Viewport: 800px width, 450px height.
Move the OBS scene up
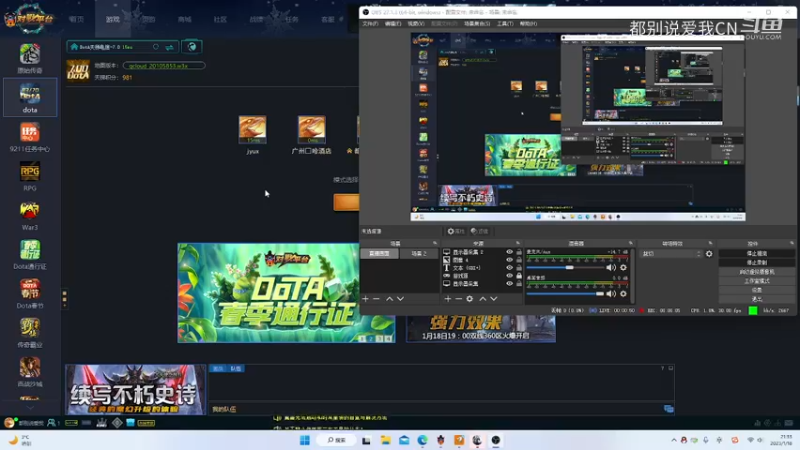(x=389, y=298)
